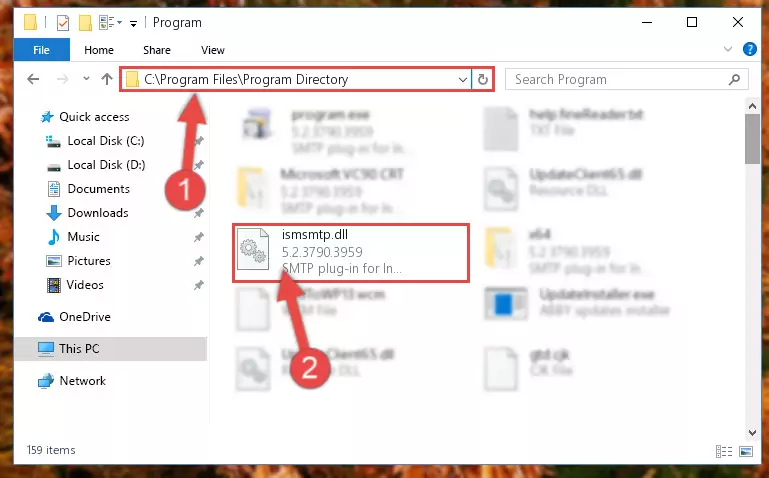Viewport: 769px width, 478px height.
Task: Open the recent locations dropdown arrow
Action: point(86,78)
